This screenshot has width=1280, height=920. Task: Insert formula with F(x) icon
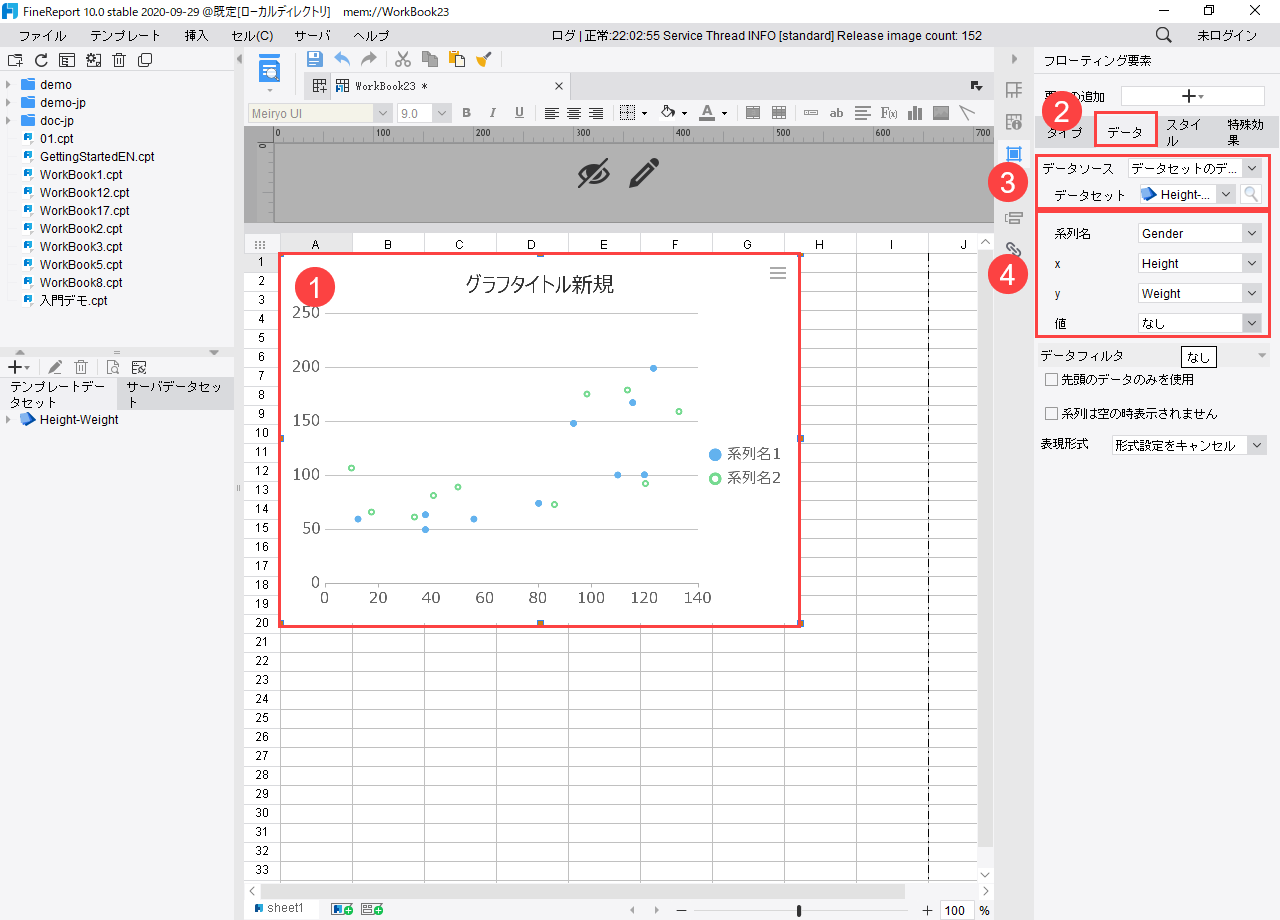point(889,113)
